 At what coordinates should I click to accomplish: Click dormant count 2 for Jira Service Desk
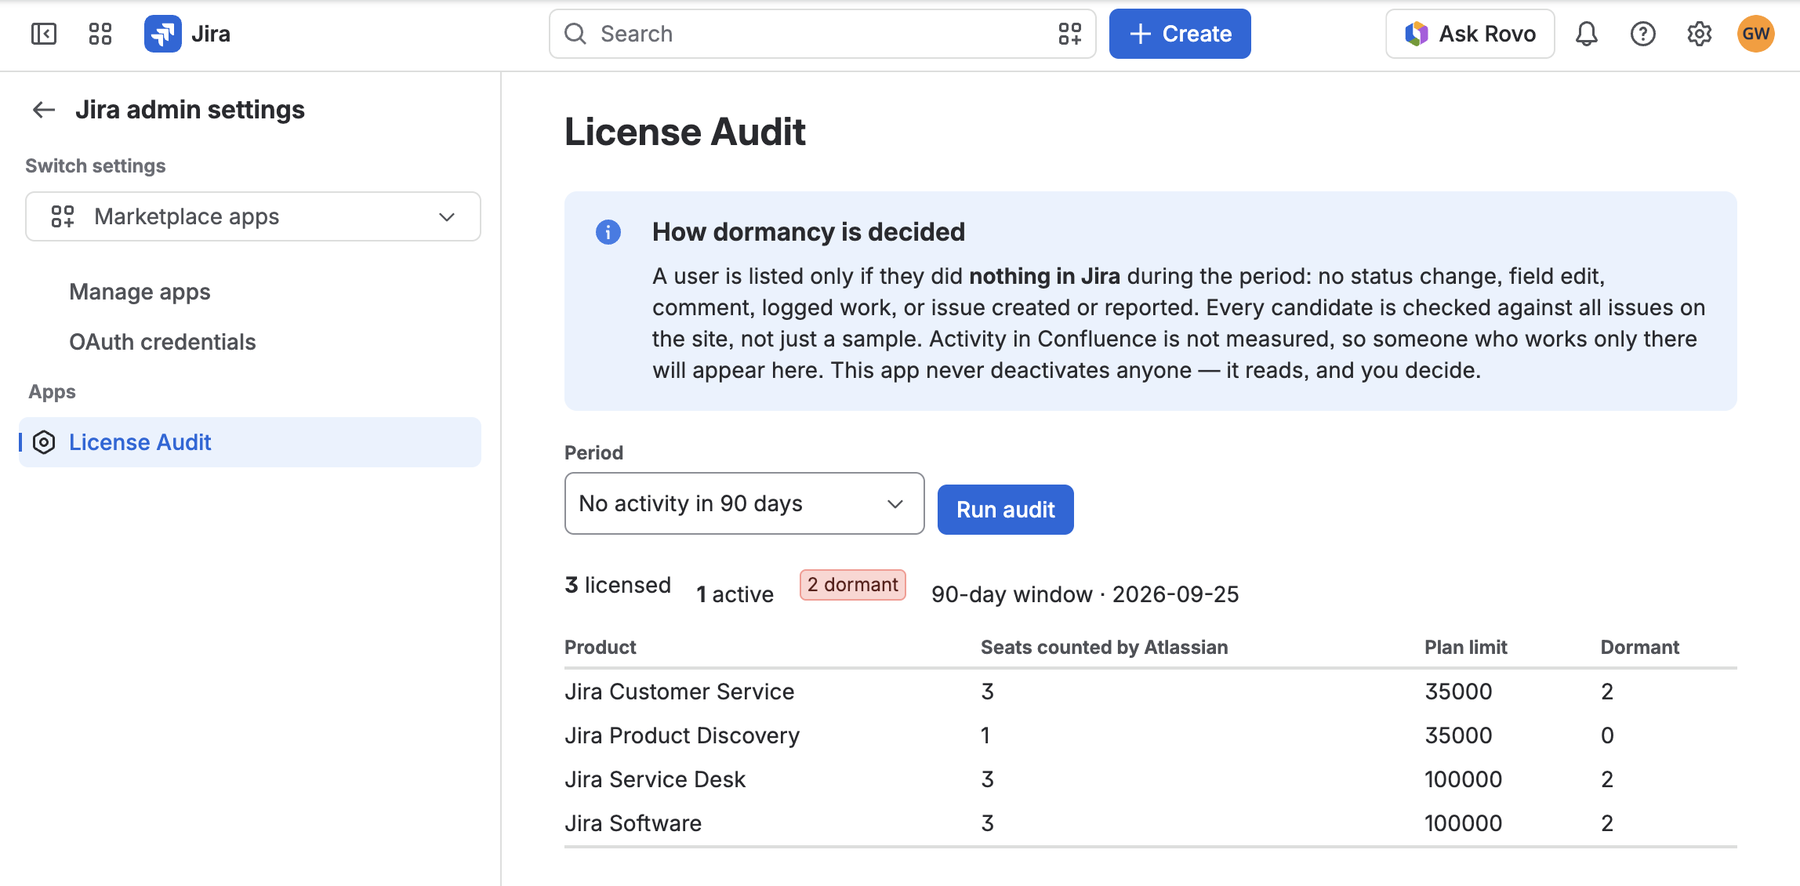1607,780
